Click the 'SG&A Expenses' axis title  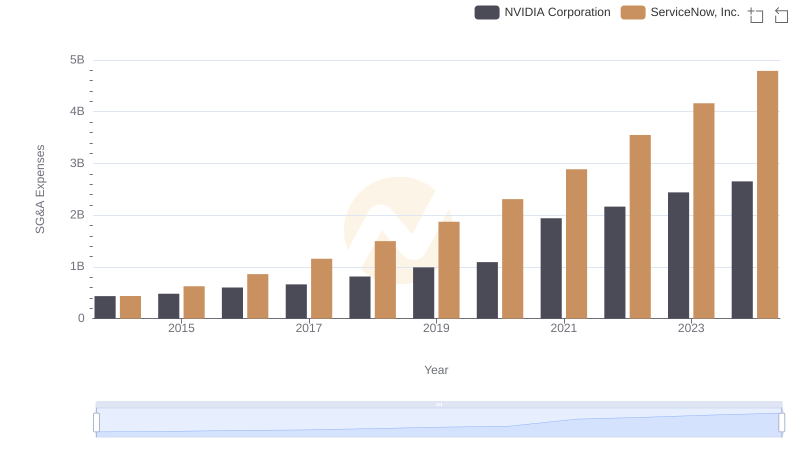point(40,189)
